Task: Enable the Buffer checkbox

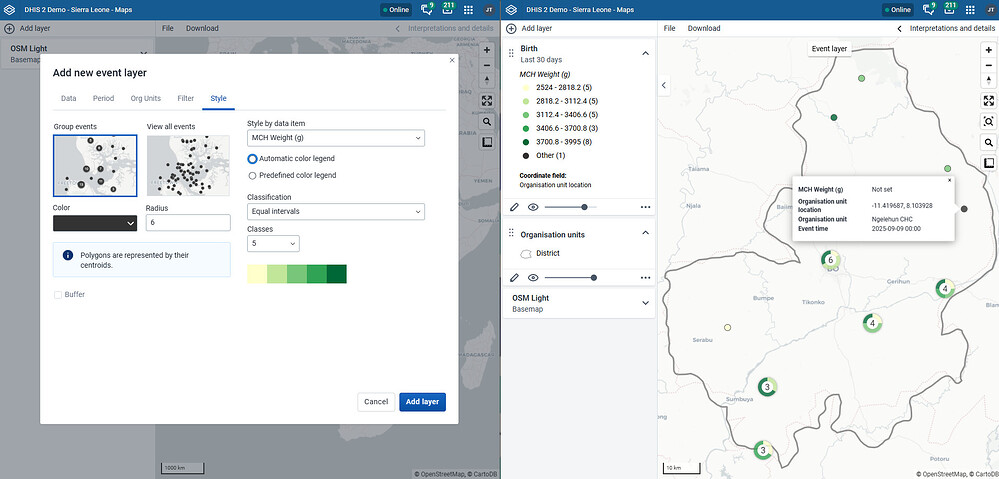Action: [58, 295]
